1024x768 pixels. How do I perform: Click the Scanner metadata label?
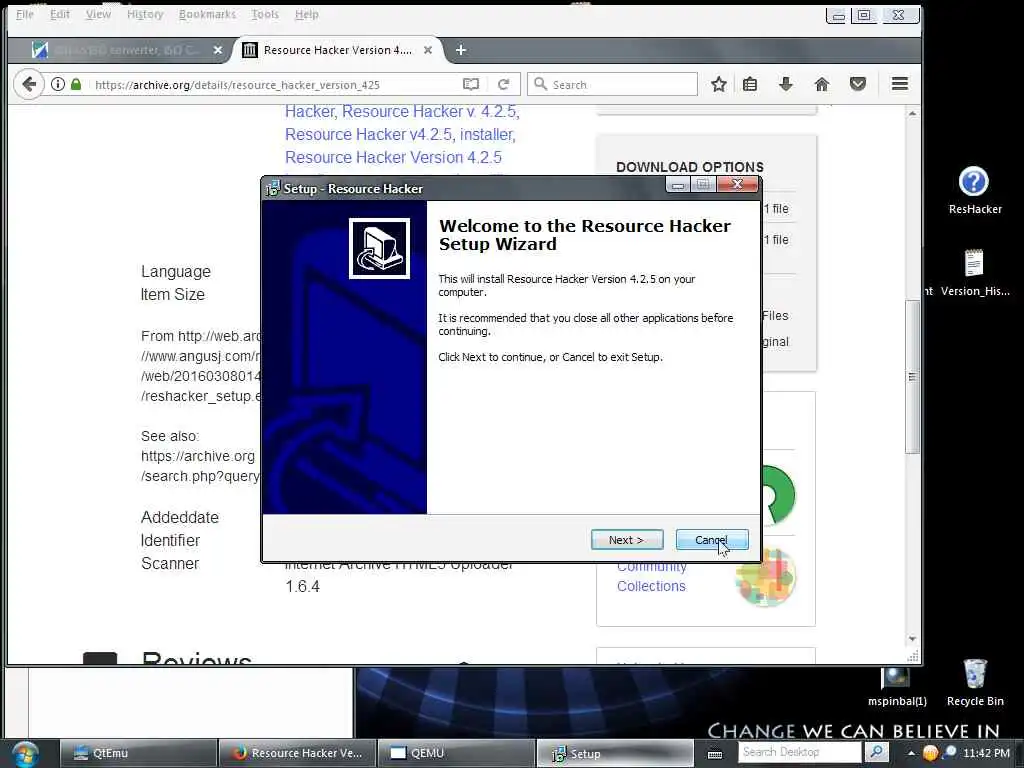[170, 564]
